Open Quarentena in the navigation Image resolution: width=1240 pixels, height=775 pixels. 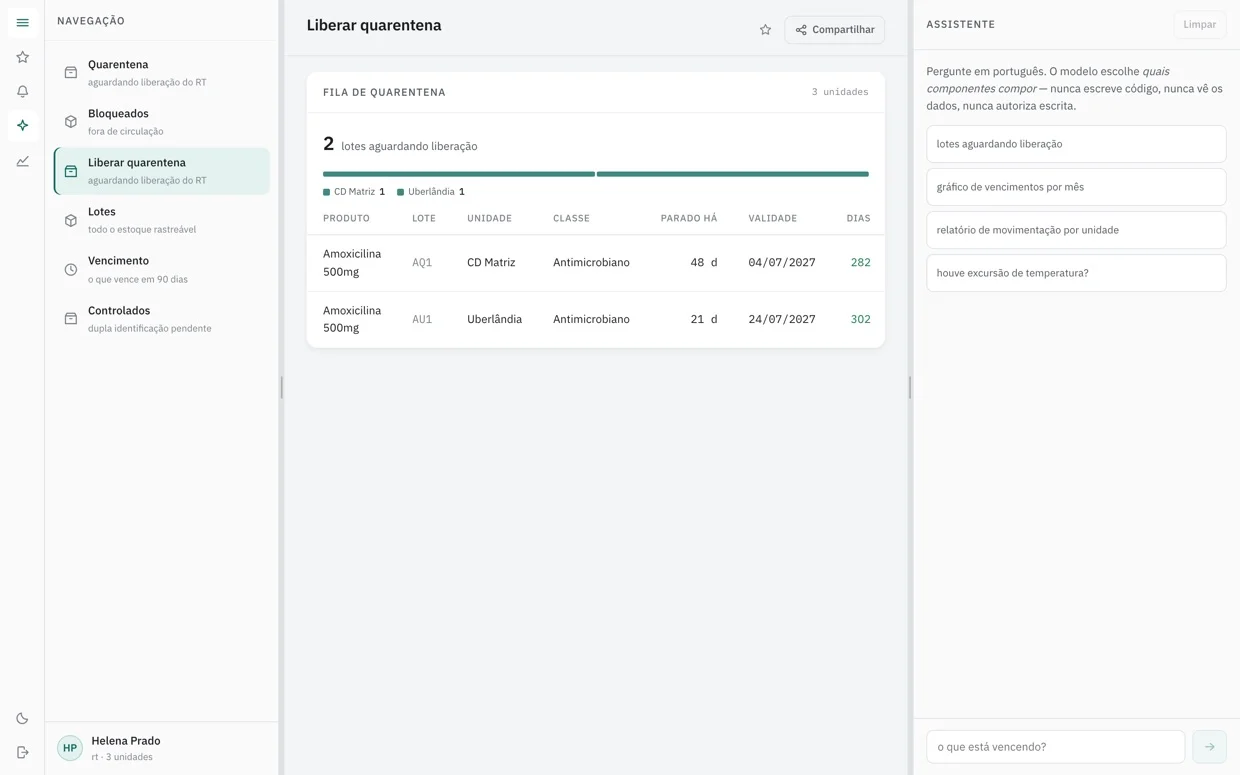(162, 72)
